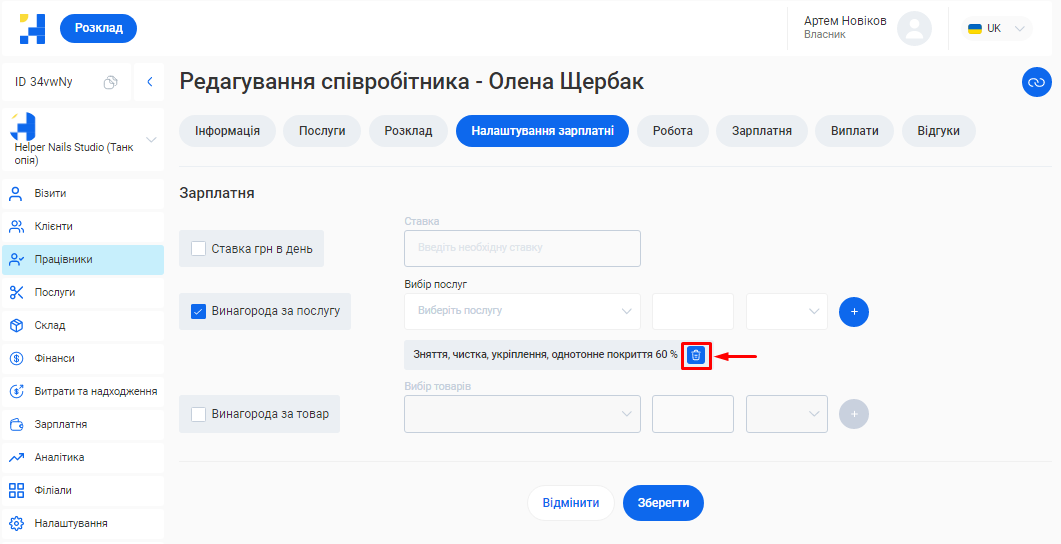
Task: Open Аналітика in the sidebar
Action: (60, 457)
